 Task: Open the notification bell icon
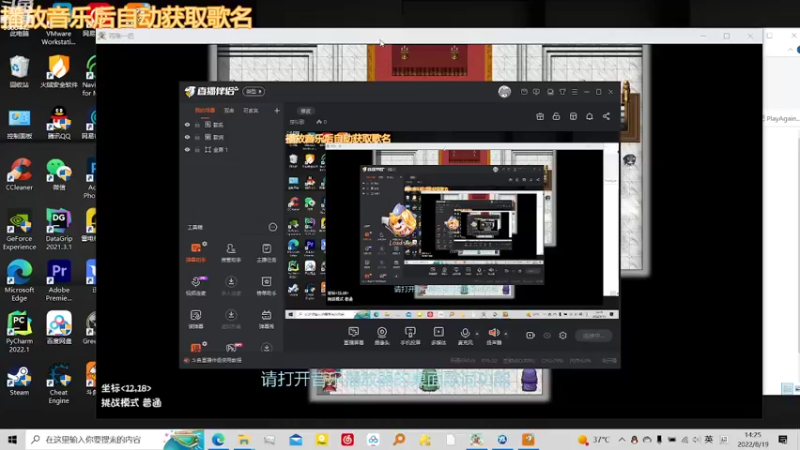(589, 116)
